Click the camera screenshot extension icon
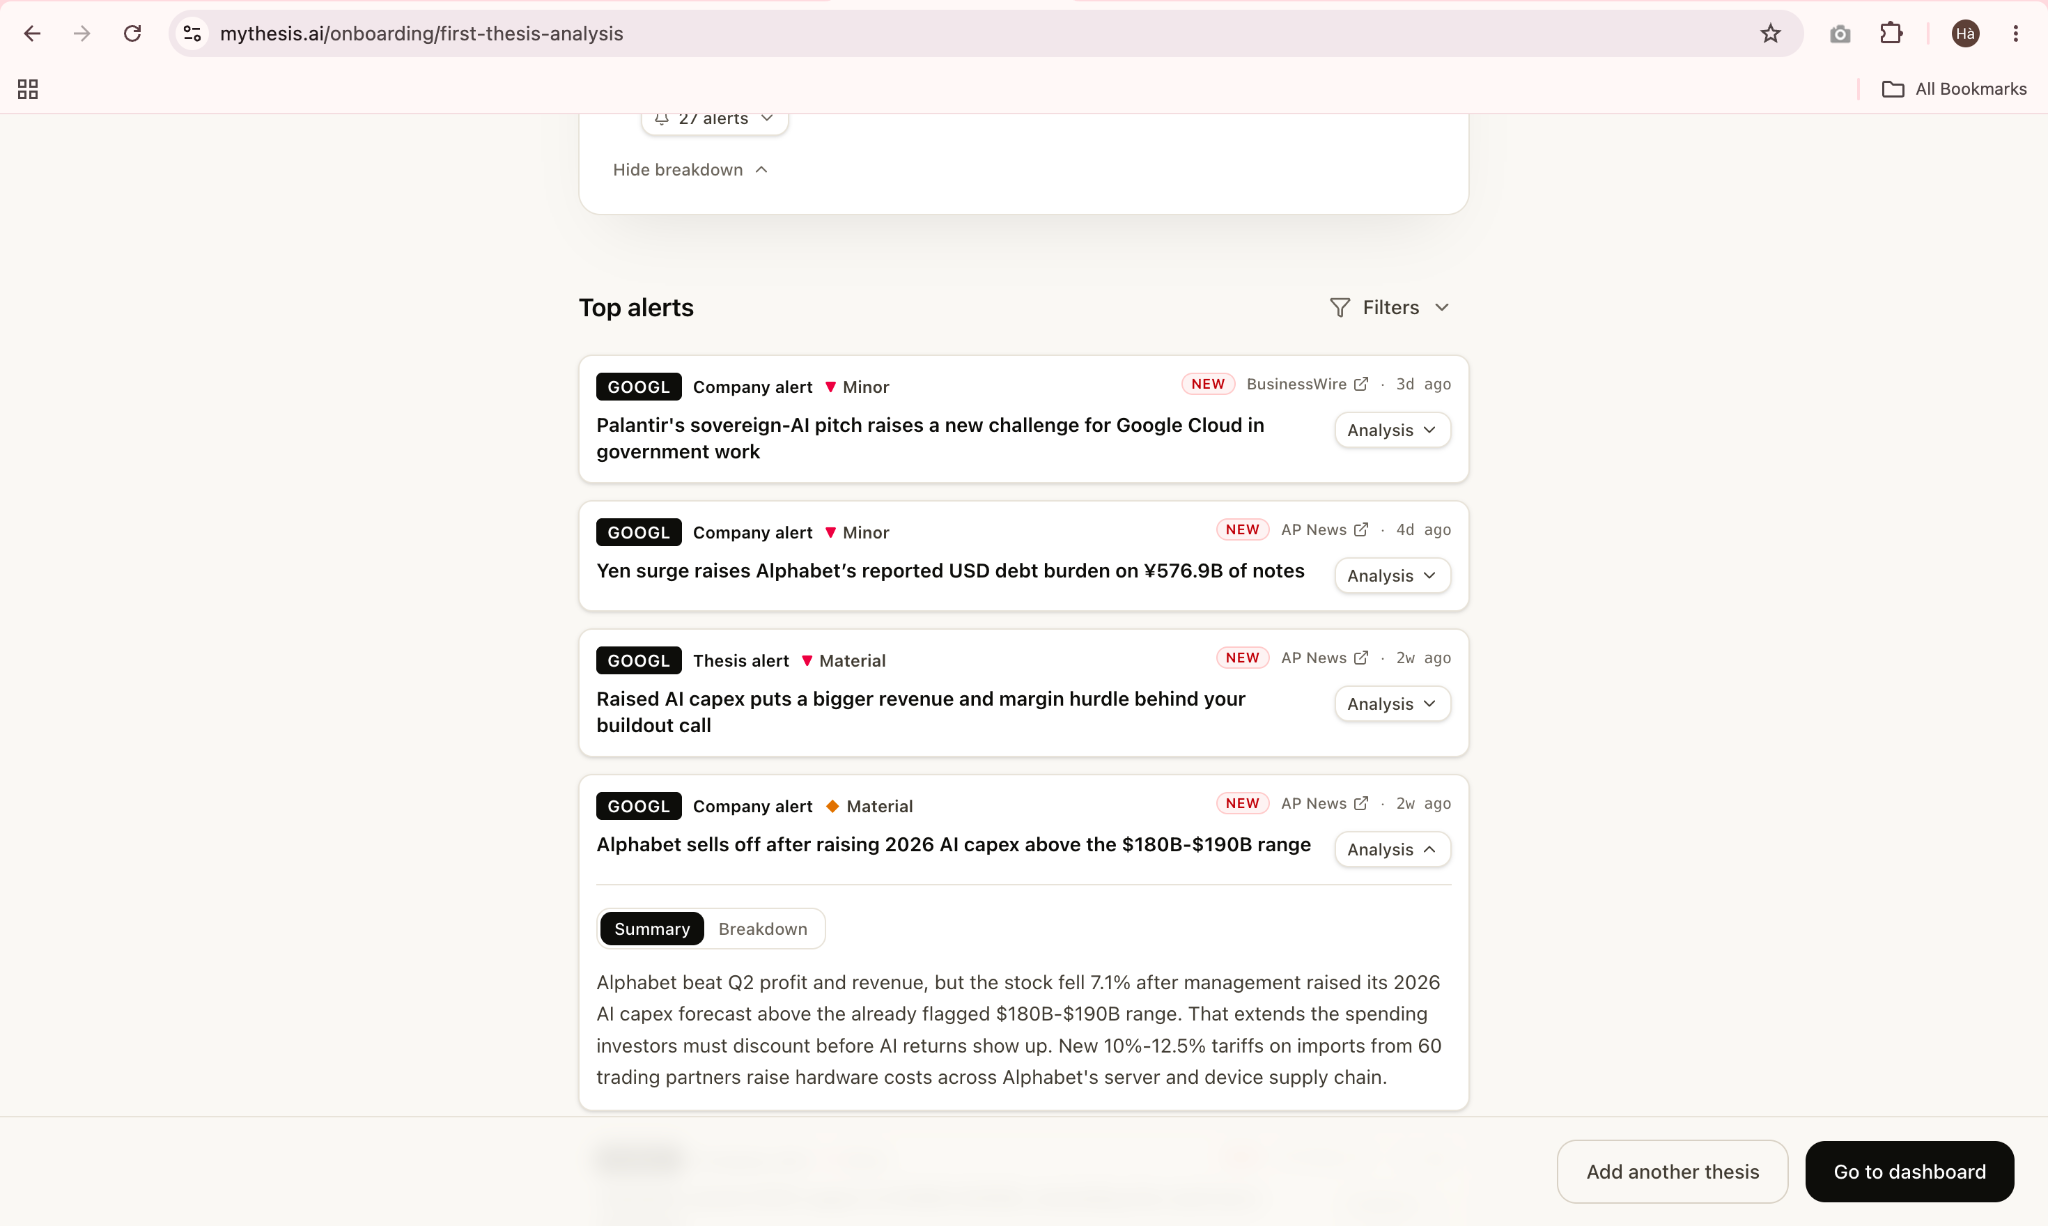This screenshot has width=2048, height=1226. point(1840,34)
